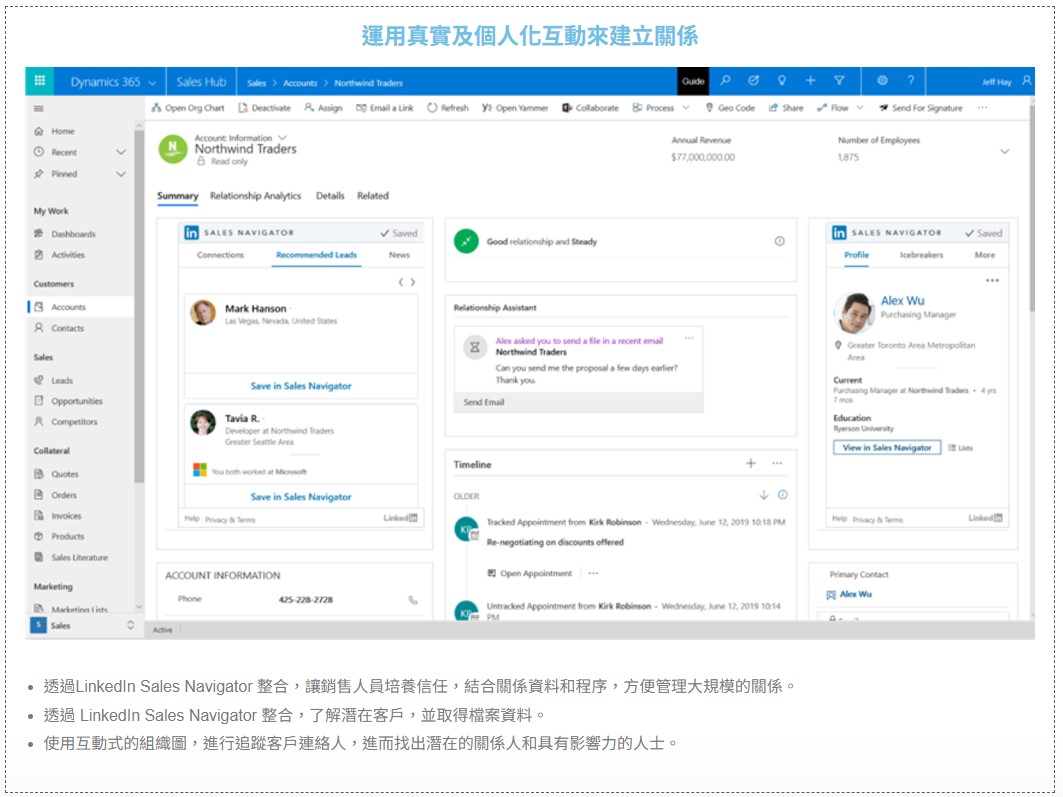
Task: Select the Connections tab in Sales Navigator
Action: [x=220, y=255]
